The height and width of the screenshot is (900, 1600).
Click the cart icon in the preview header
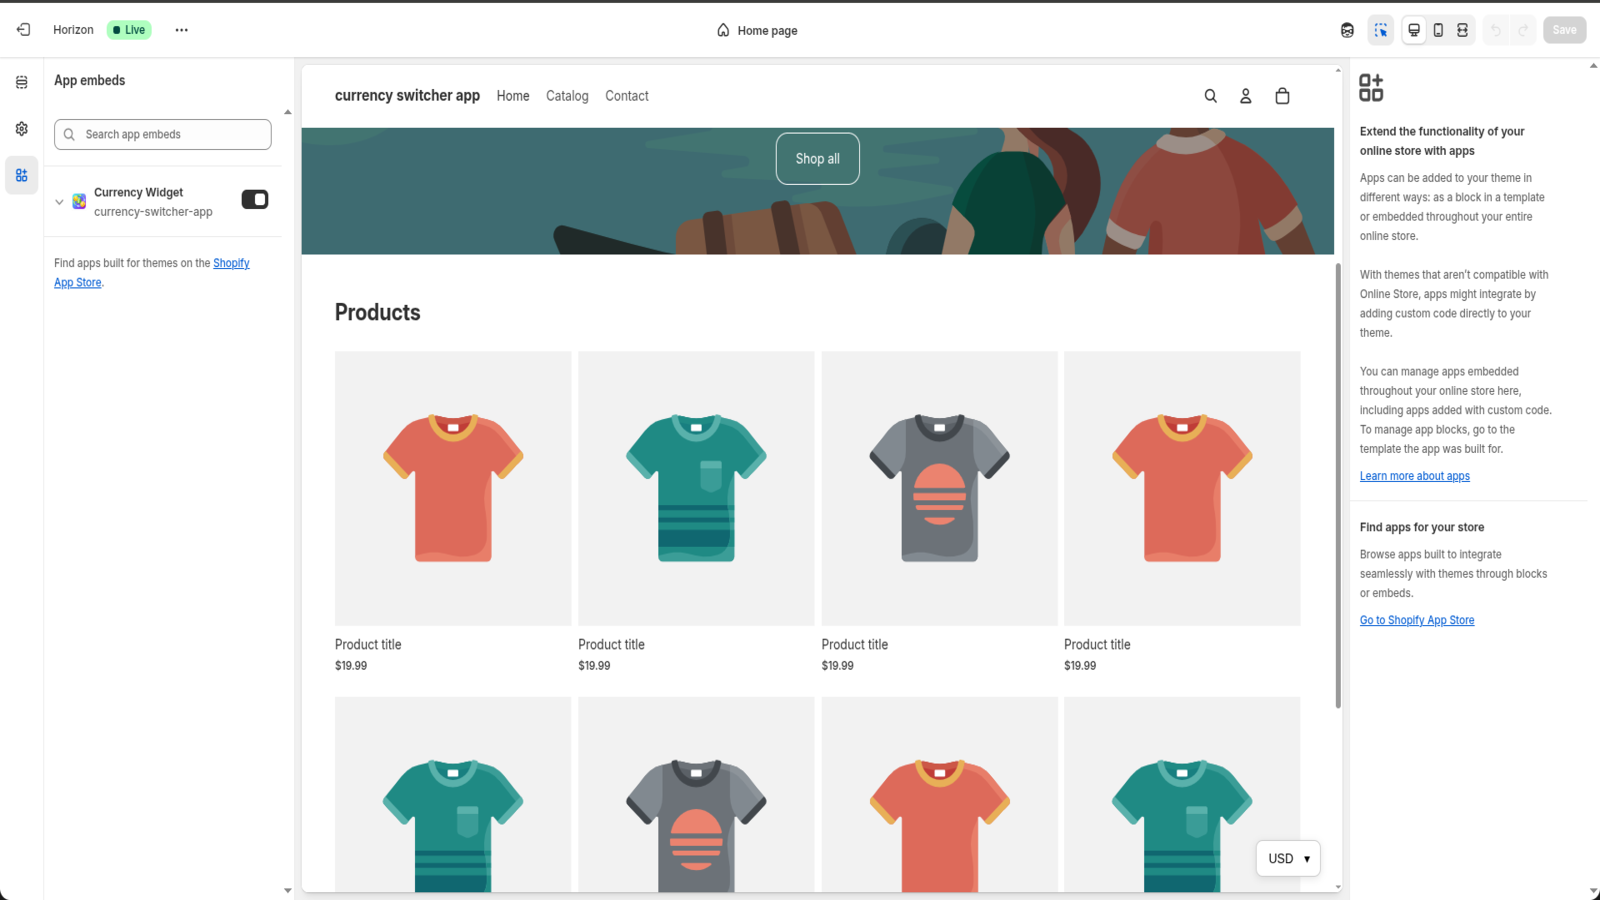pos(1282,96)
